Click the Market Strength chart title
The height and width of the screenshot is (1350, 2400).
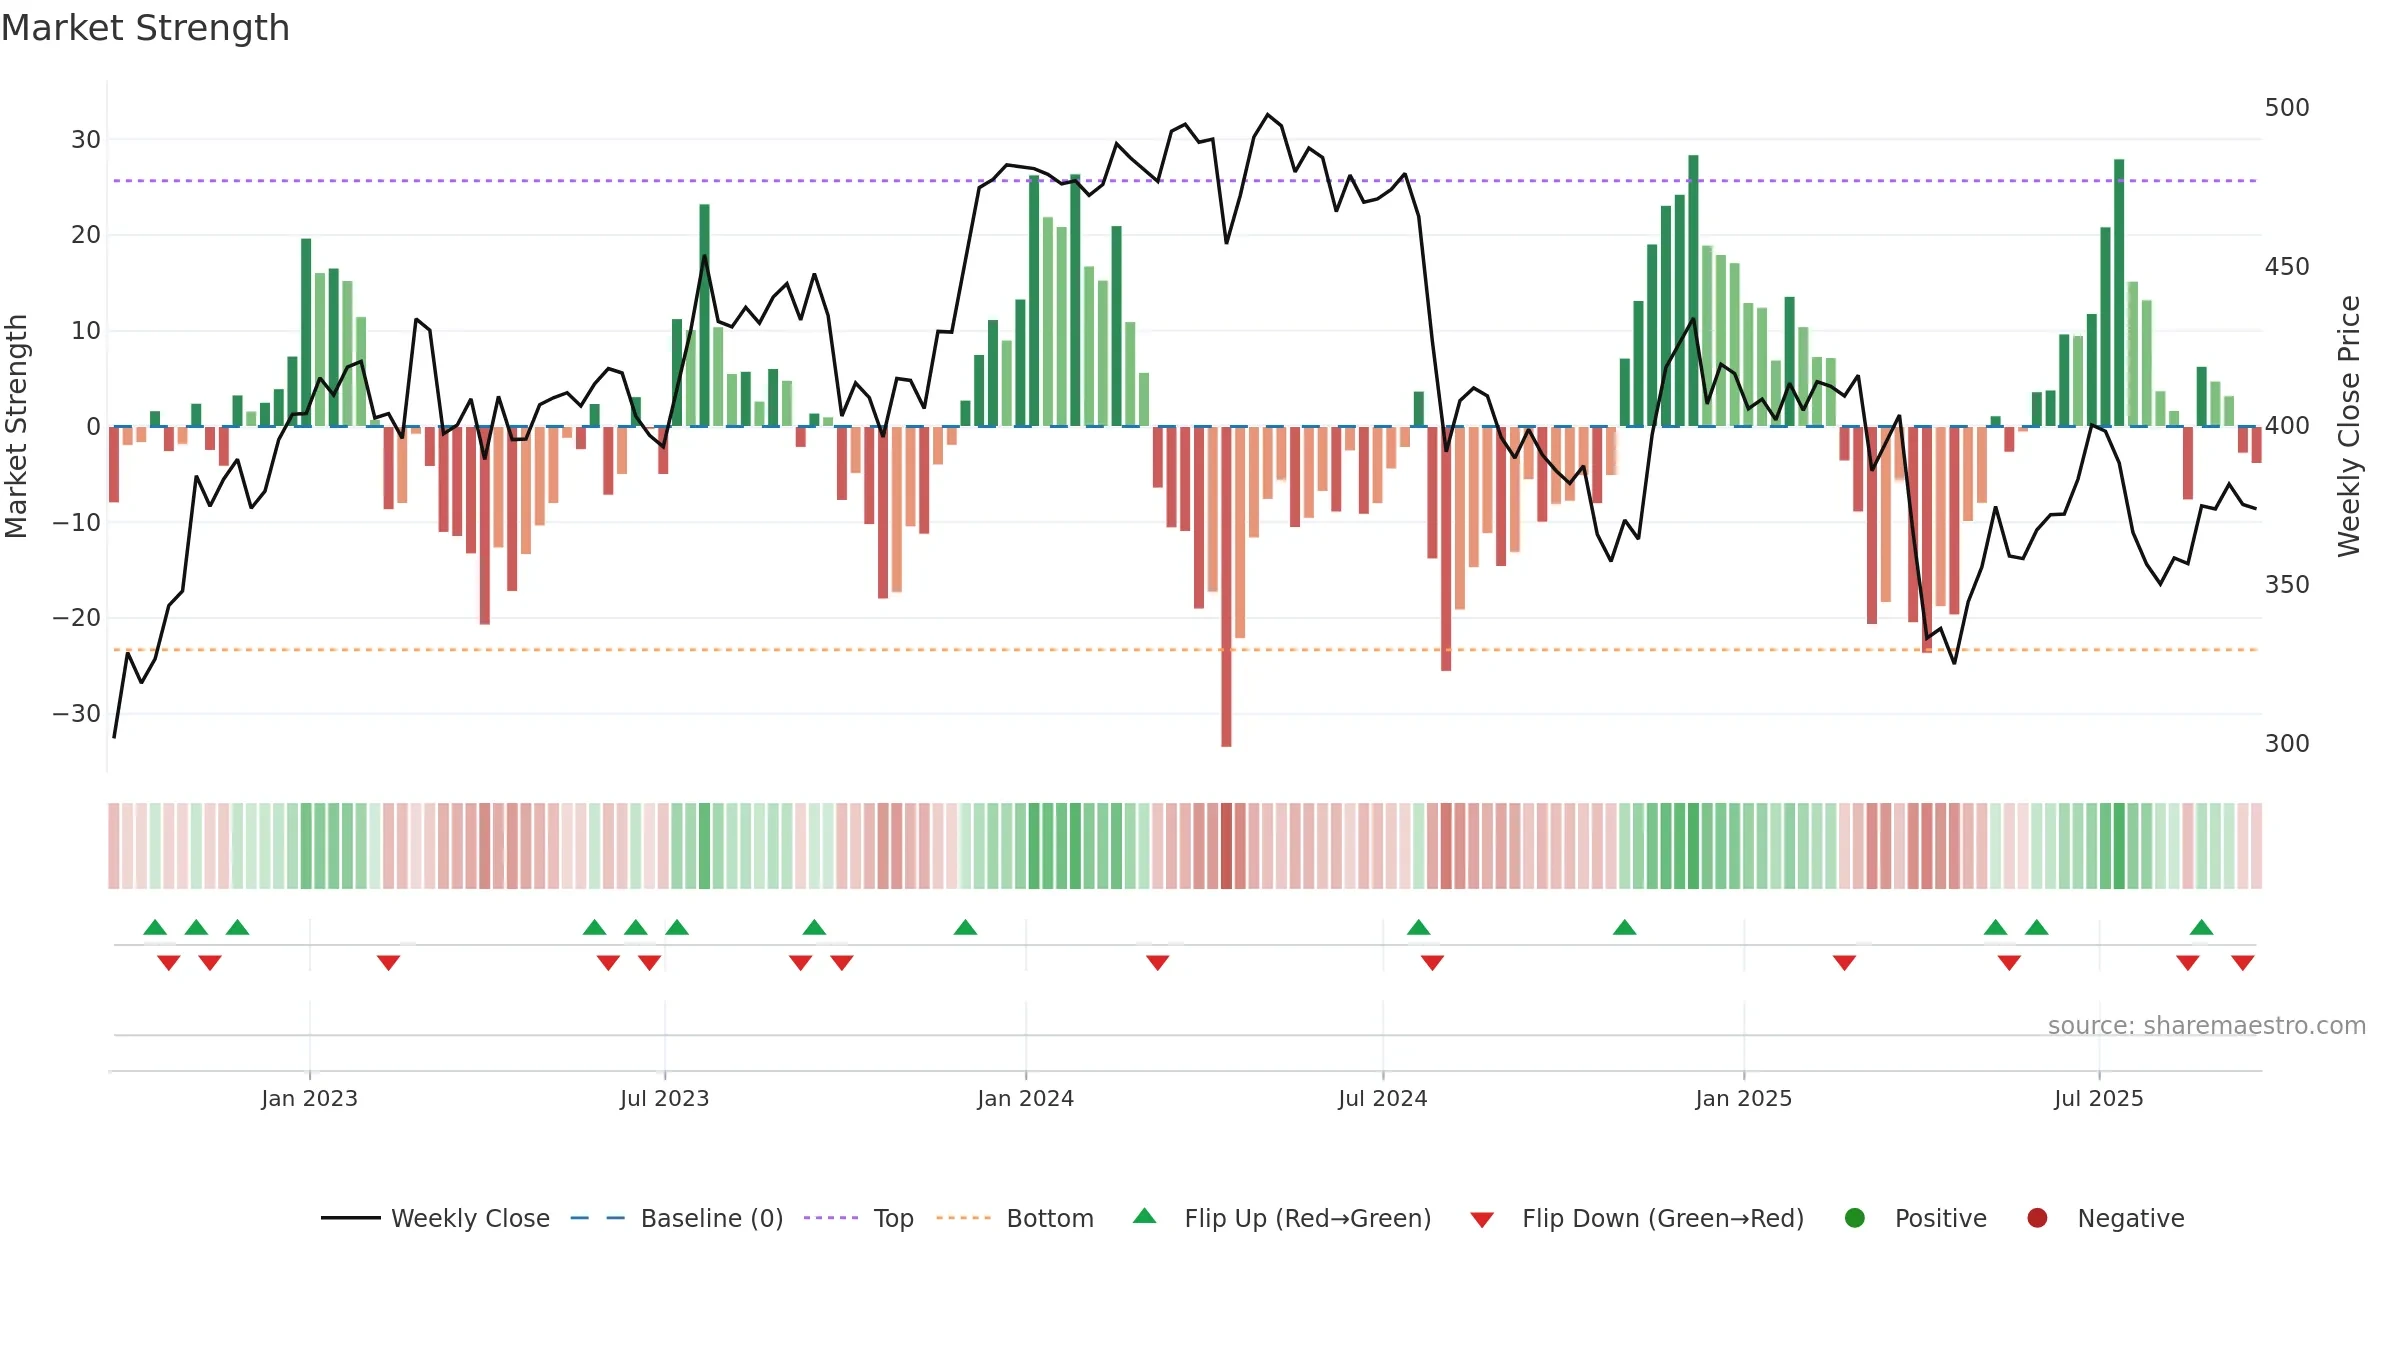[x=145, y=28]
